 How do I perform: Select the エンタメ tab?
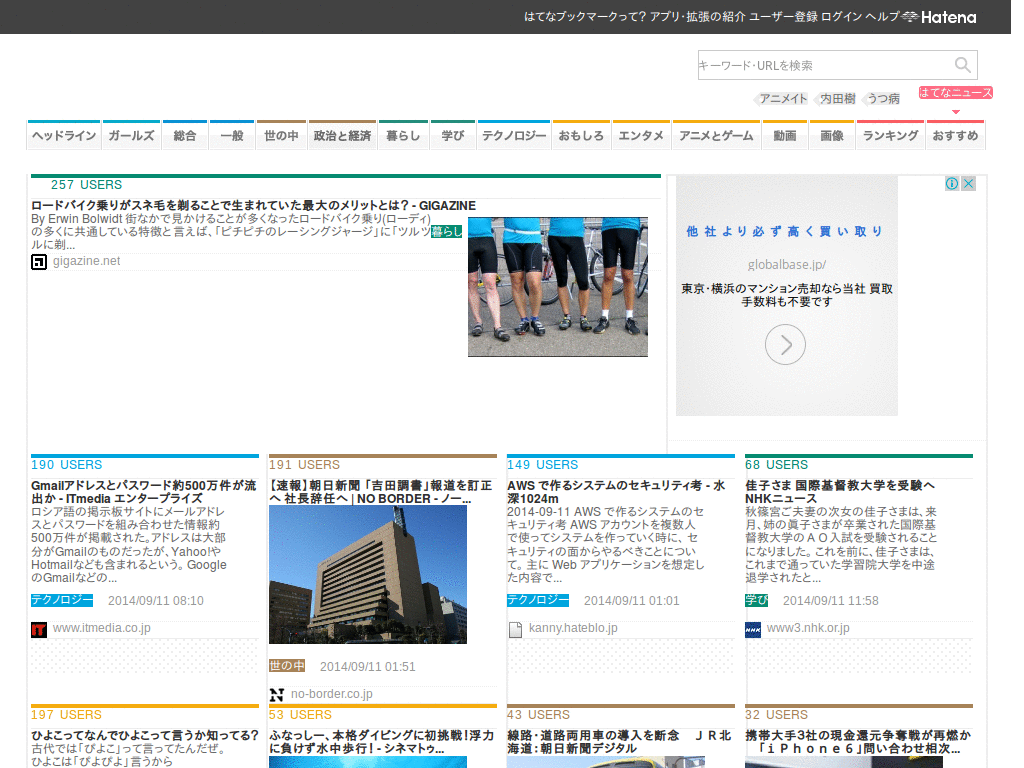point(641,135)
